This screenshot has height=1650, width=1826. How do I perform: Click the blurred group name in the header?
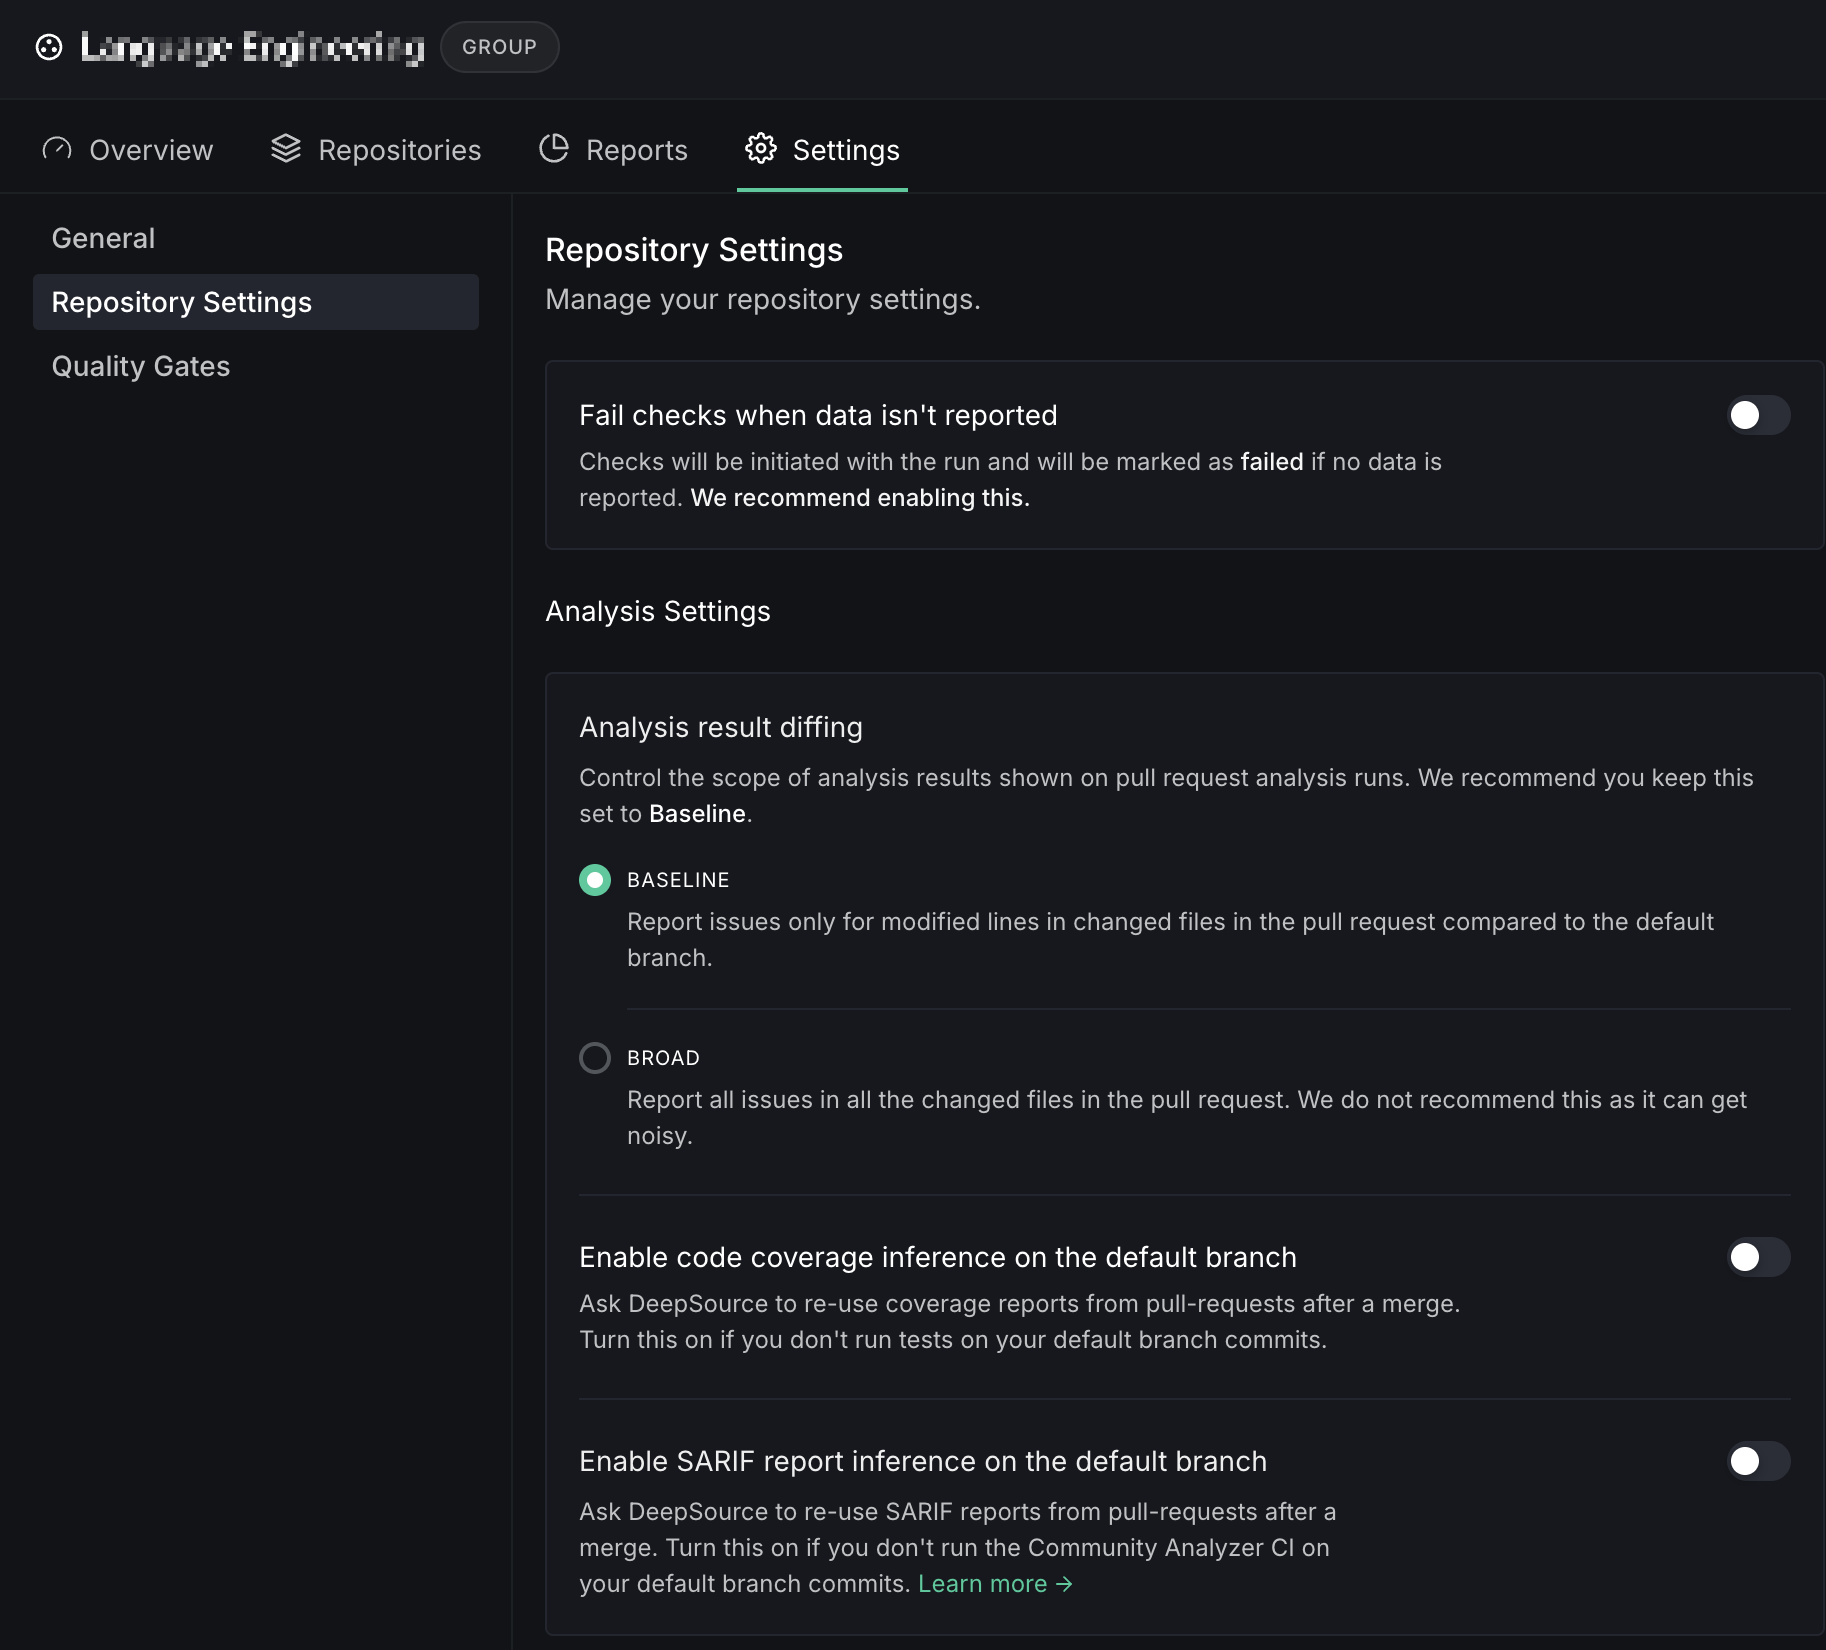(253, 47)
